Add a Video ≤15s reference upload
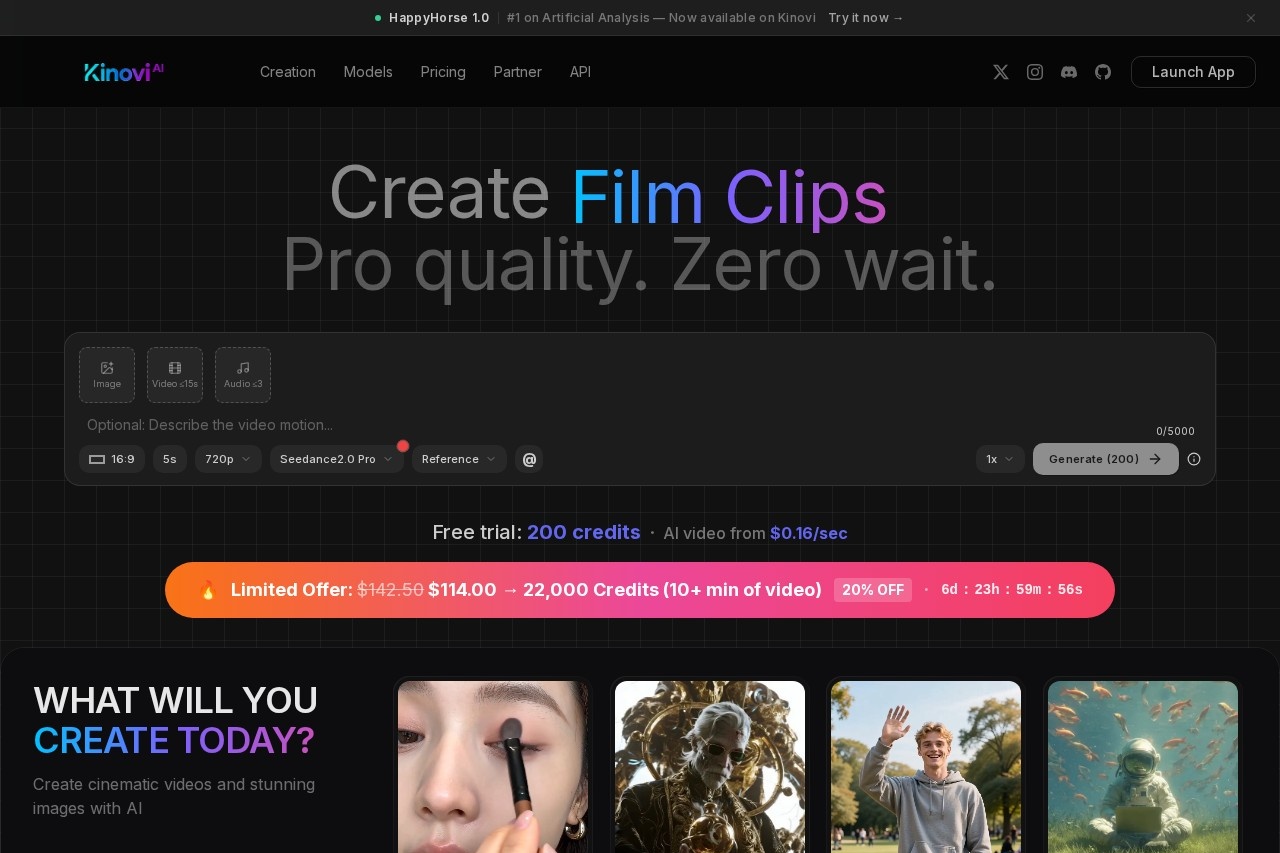This screenshot has width=1280, height=853. pyautogui.click(x=175, y=375)
